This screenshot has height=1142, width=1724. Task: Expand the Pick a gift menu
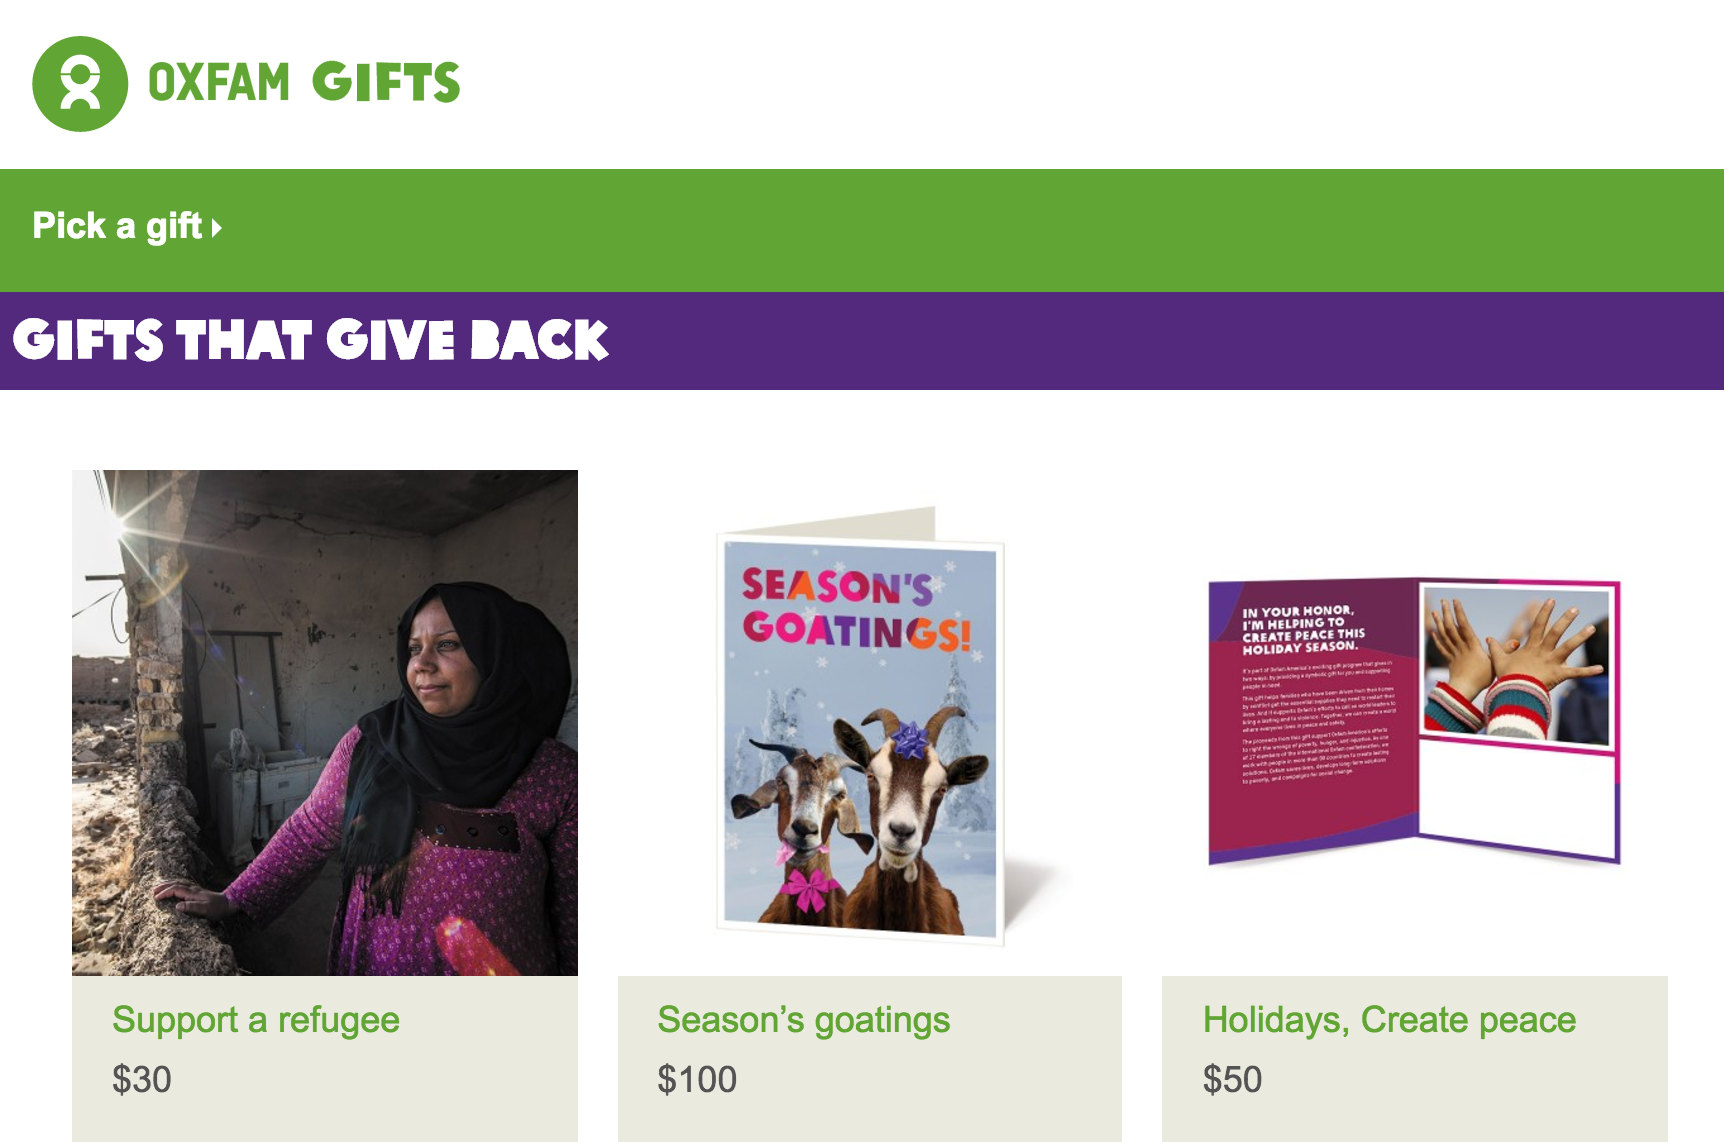click(127, 226)
